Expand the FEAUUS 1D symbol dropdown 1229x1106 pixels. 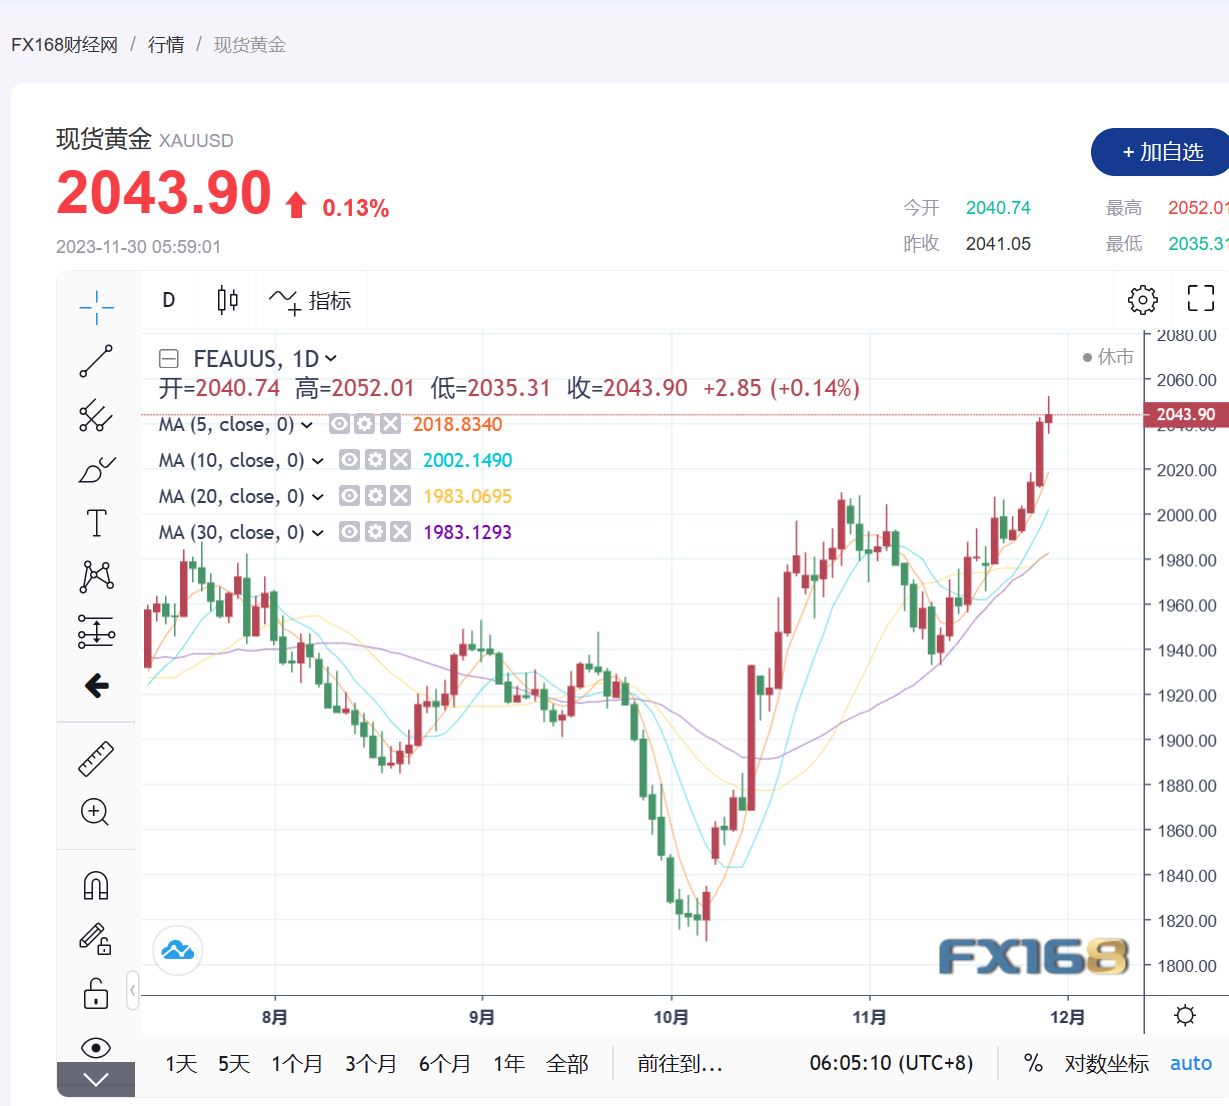coord(331,359)
